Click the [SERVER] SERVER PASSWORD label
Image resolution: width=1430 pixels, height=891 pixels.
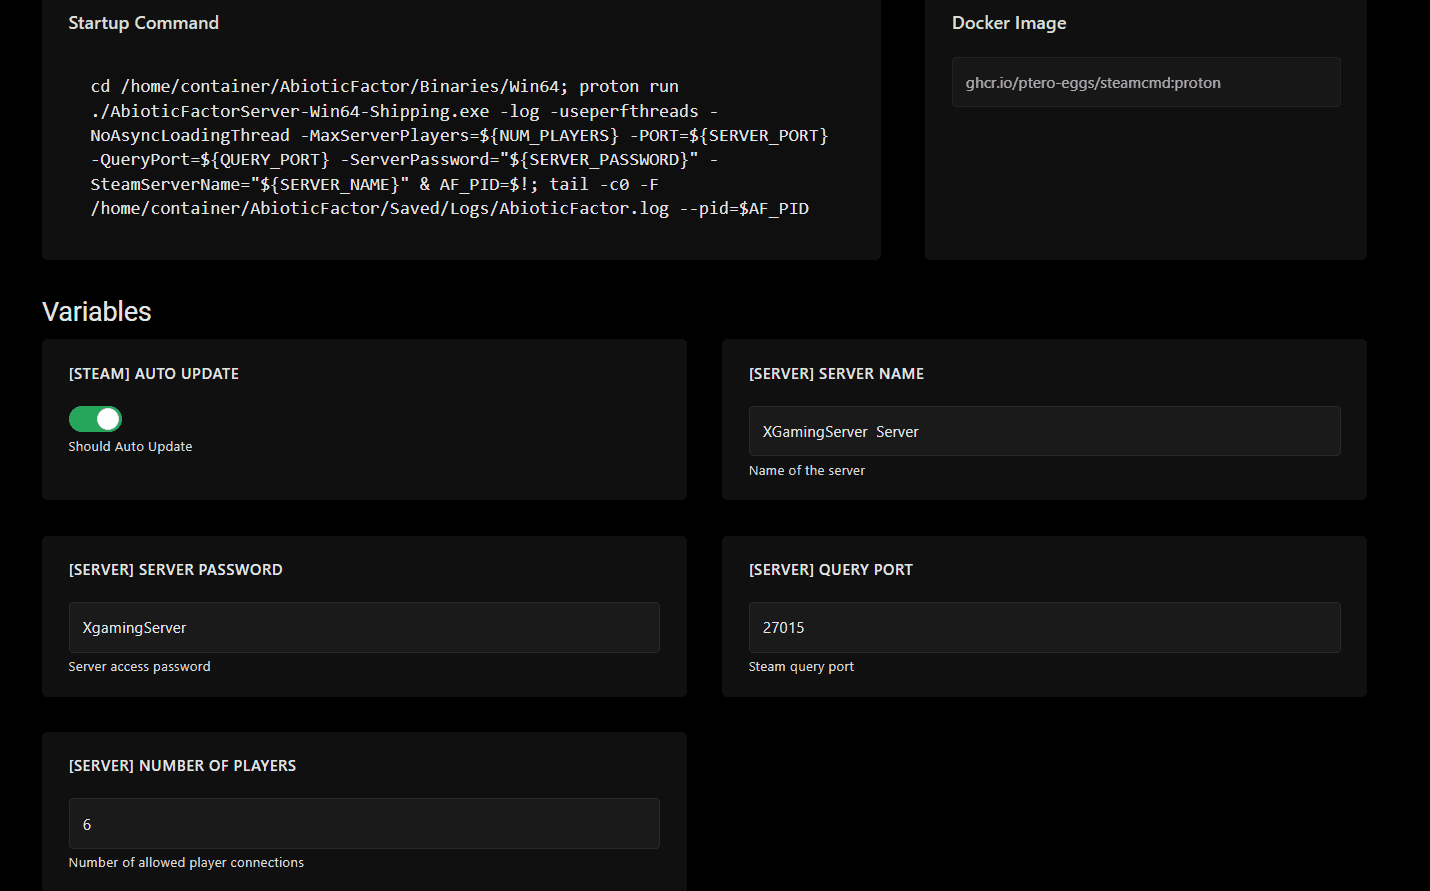click(x=175, y=569)
